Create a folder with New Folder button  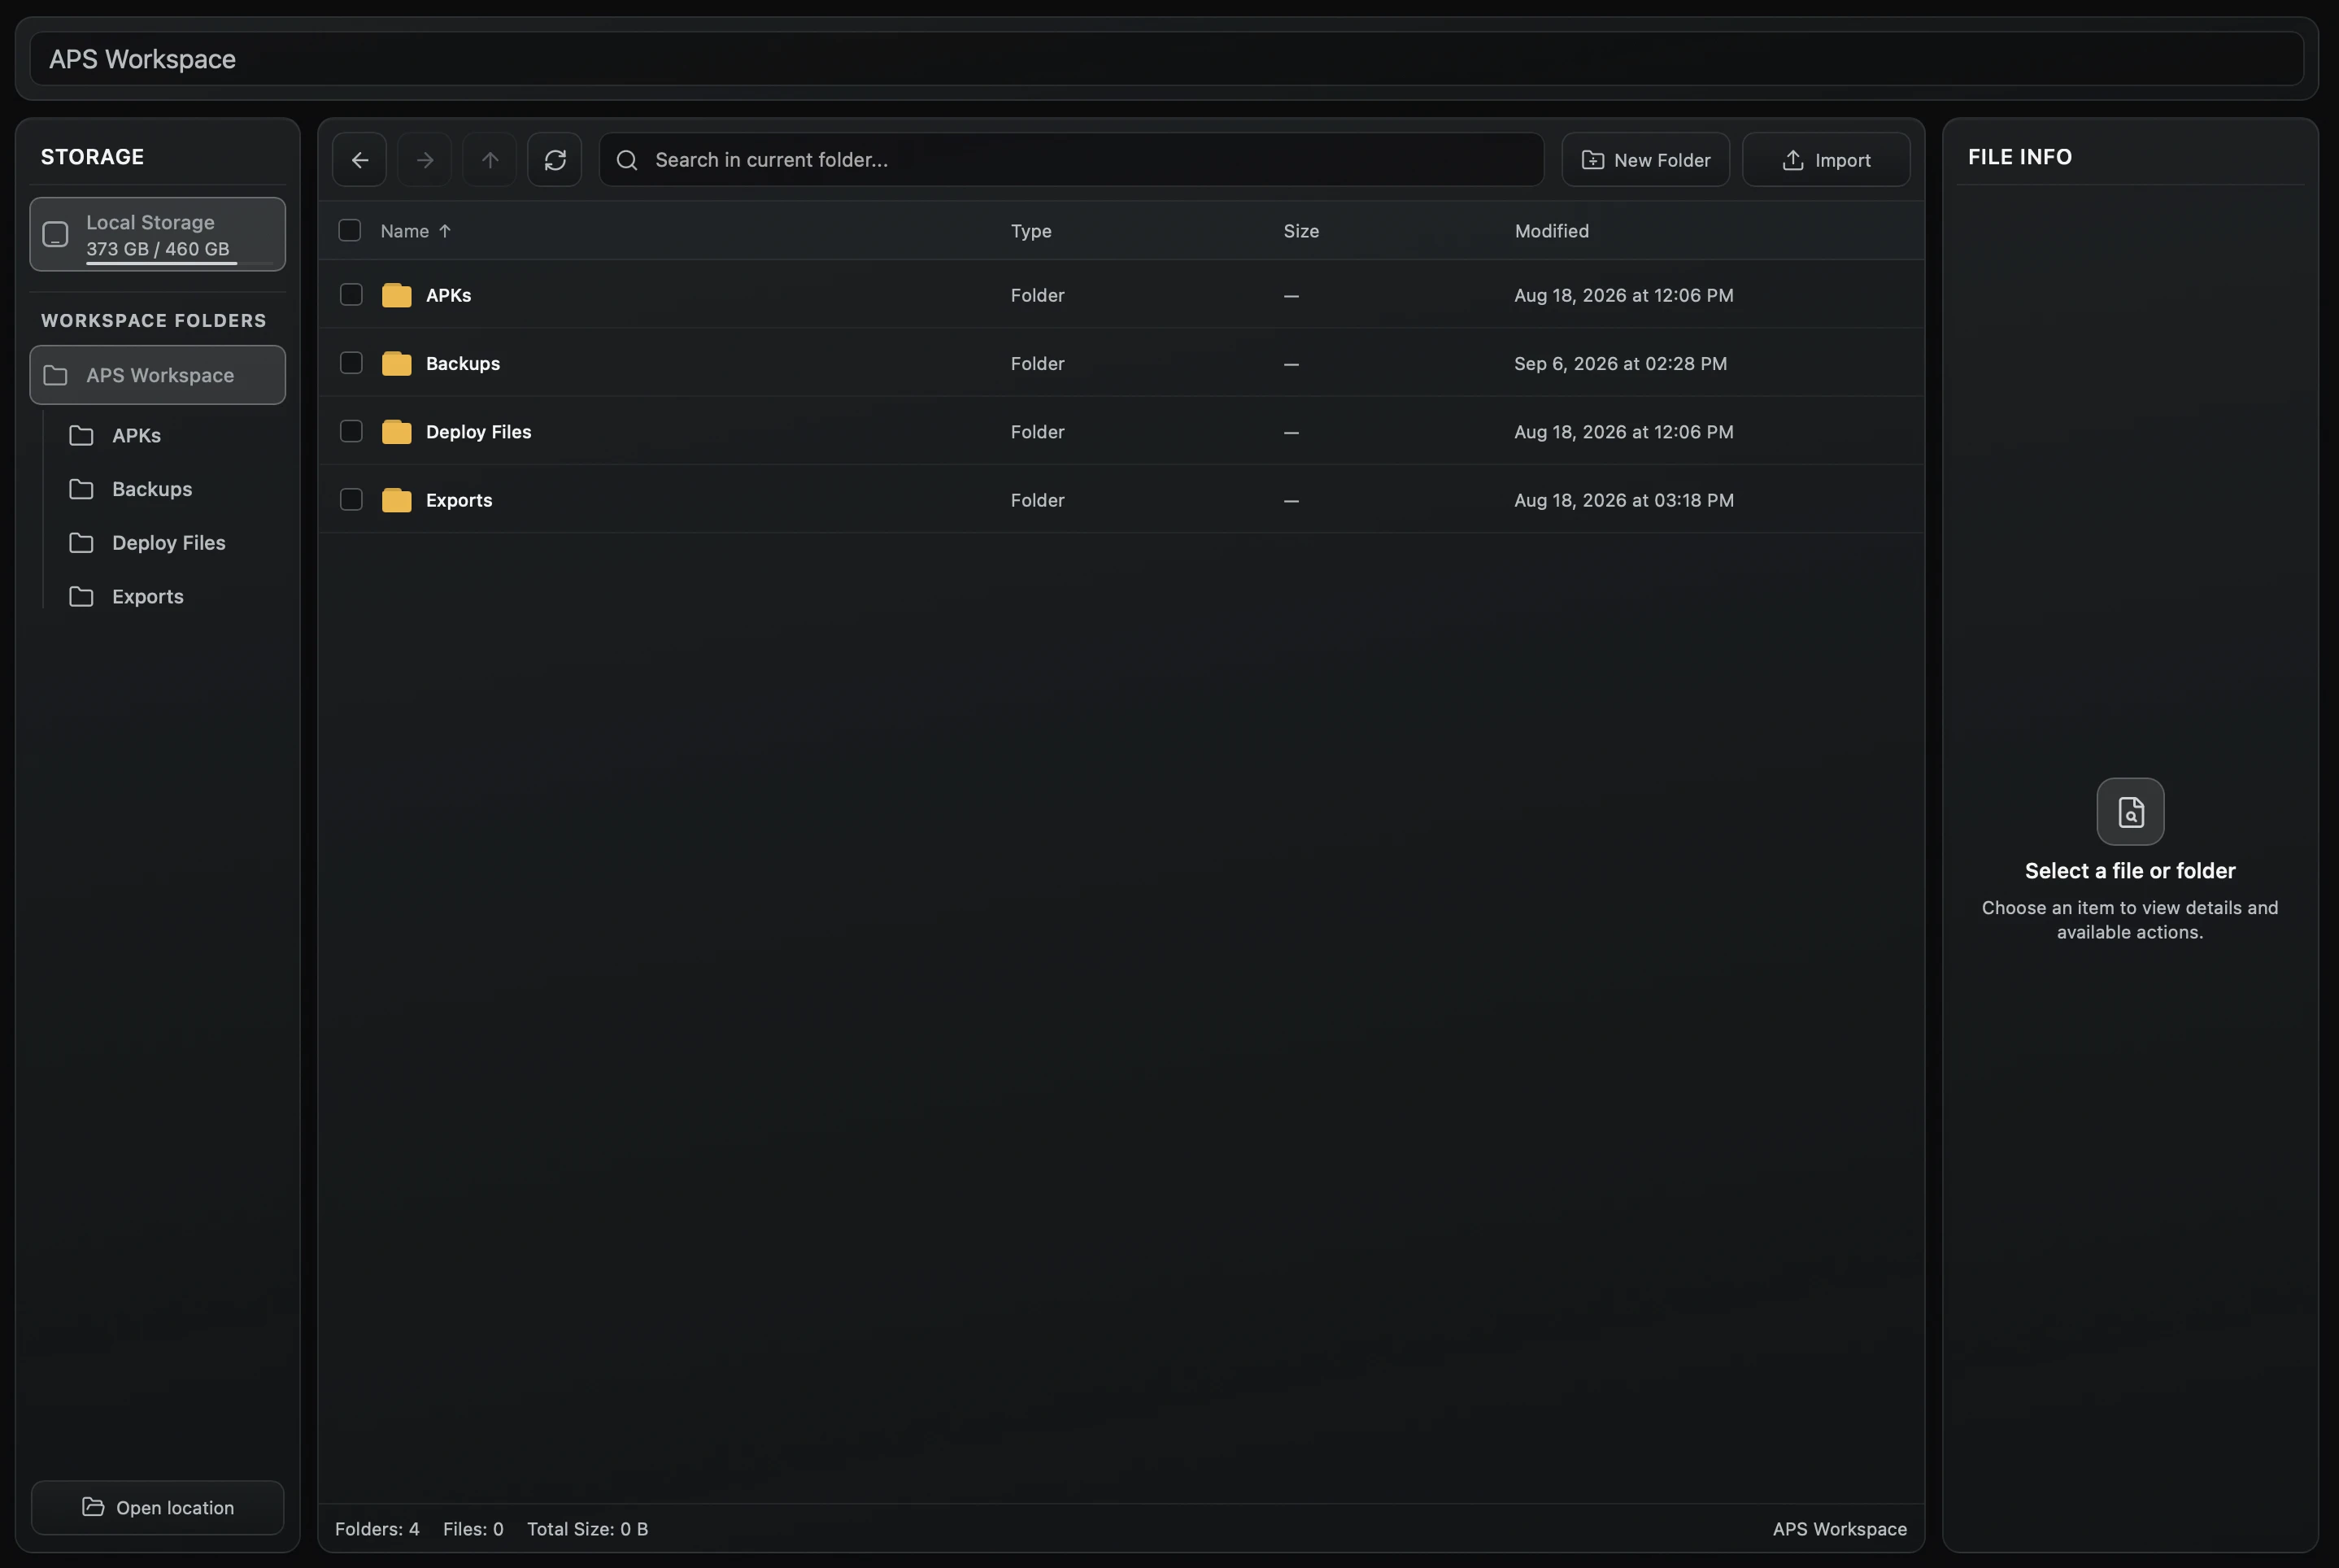1646,160
